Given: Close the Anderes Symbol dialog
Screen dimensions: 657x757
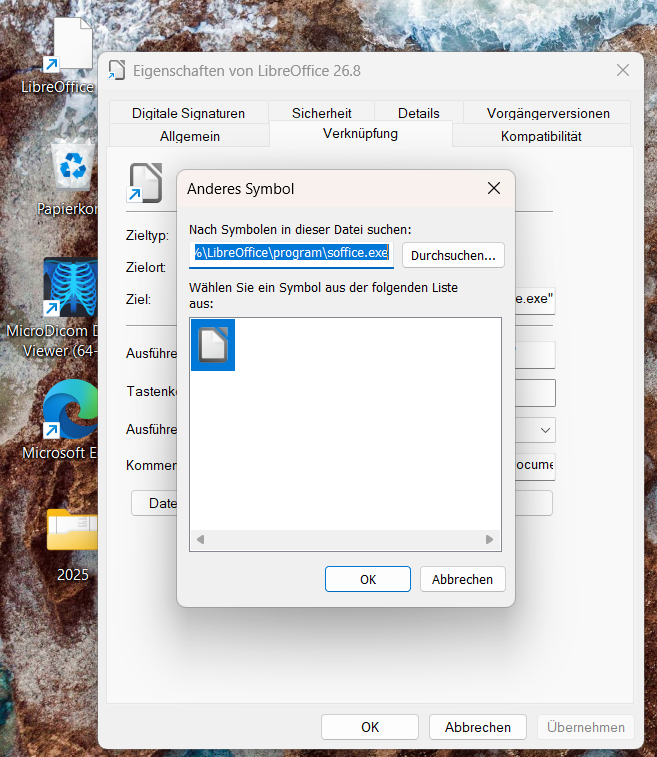Looking at the screenshot, I should pyautogui.click(x=494, y=188).
